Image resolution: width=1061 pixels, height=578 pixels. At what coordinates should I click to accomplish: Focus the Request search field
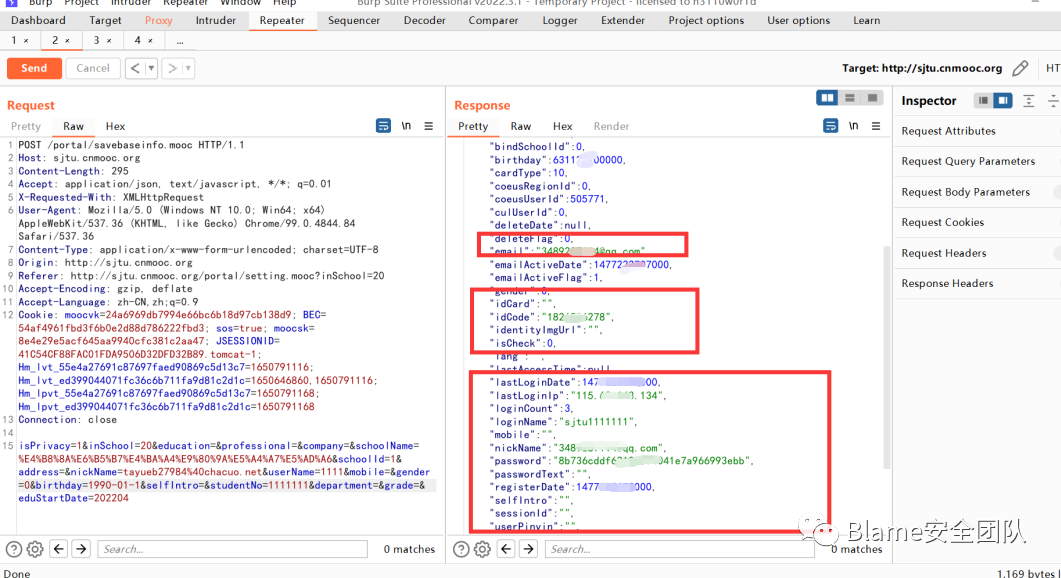[233, 549]
